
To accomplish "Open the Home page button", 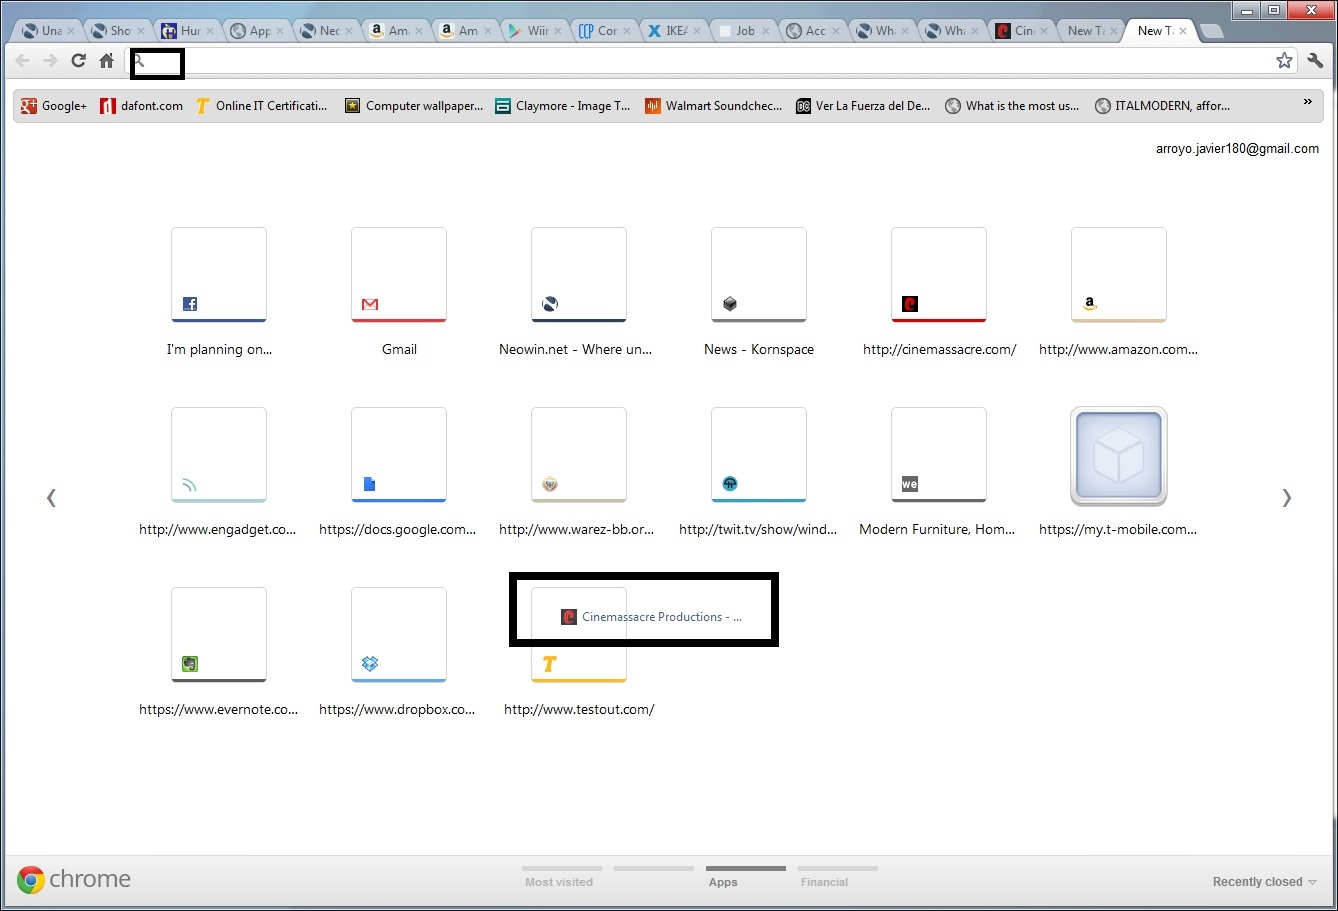I will (106, 61).
